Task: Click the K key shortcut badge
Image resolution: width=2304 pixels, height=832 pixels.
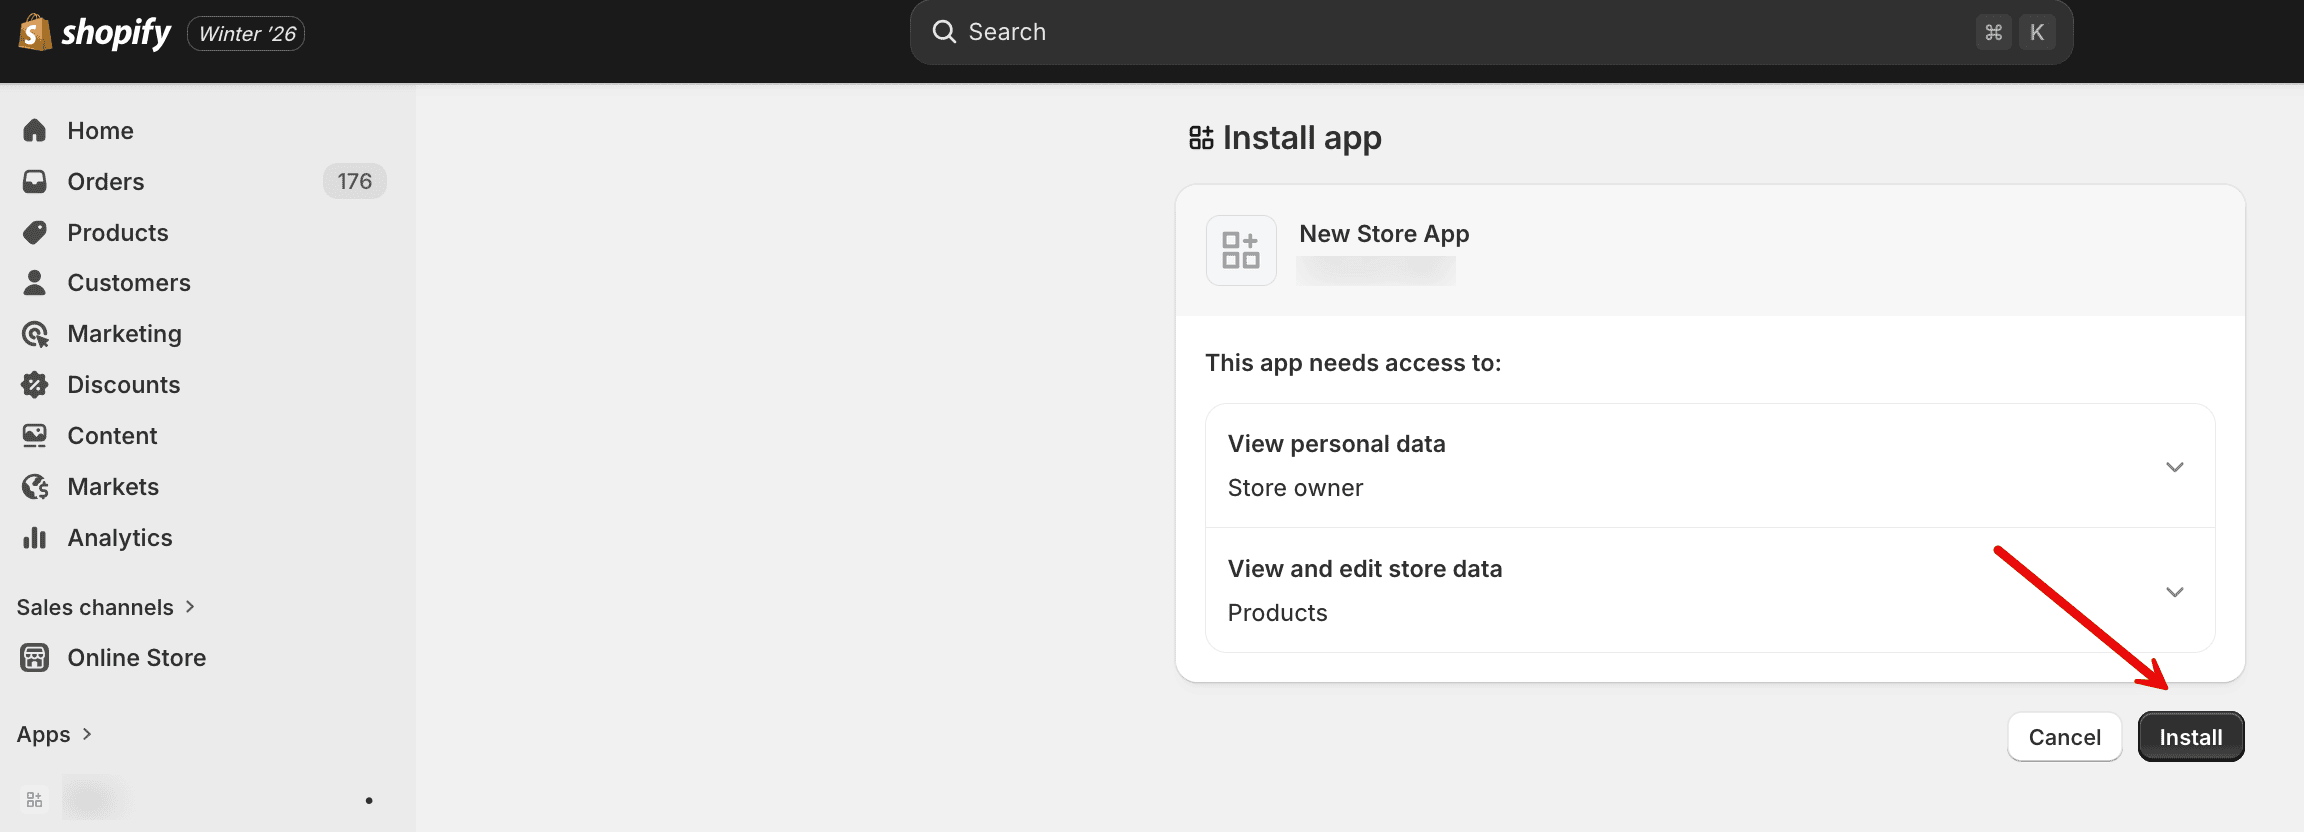Action: coord(2037,32)
